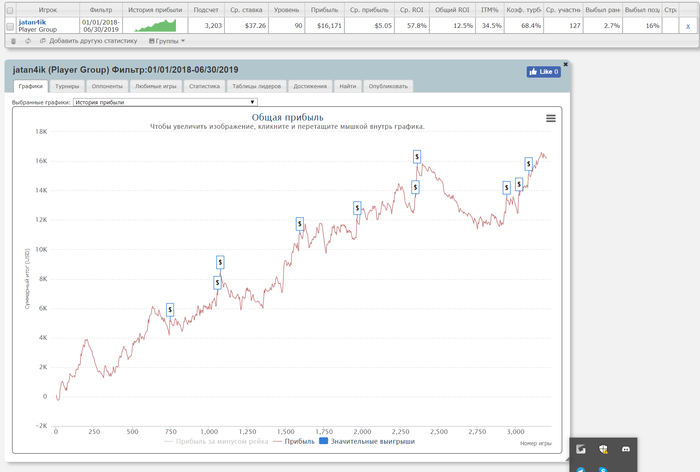This screenshot has width=700, height=472.
Task: Open the 'Статистика' tab
Action: 204,86
